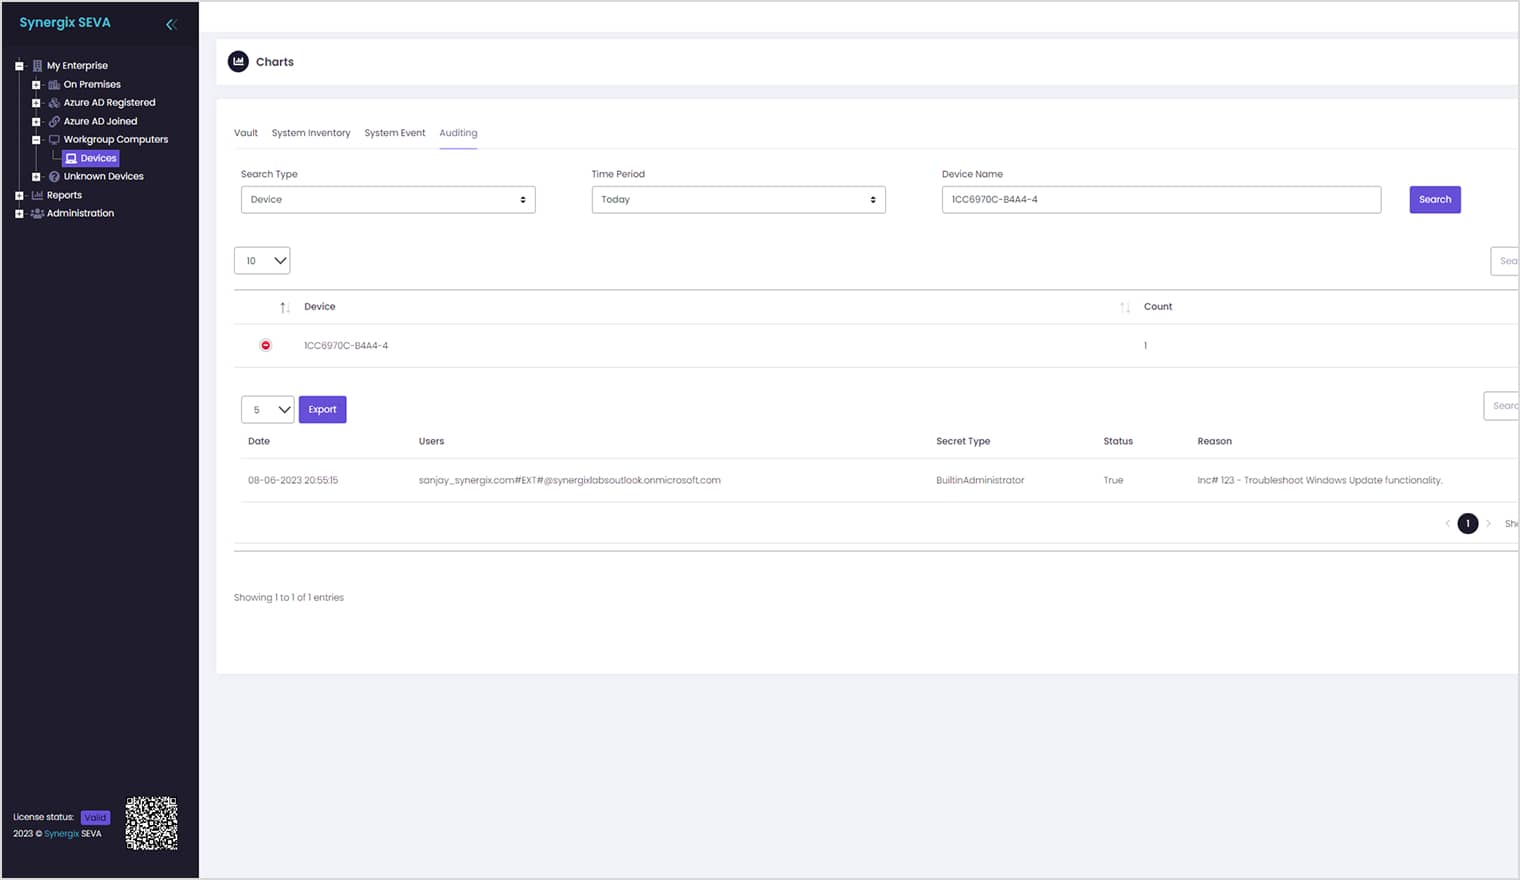
Task: Export the audit records
Action: pyautogui.click(x=322, y=410)
